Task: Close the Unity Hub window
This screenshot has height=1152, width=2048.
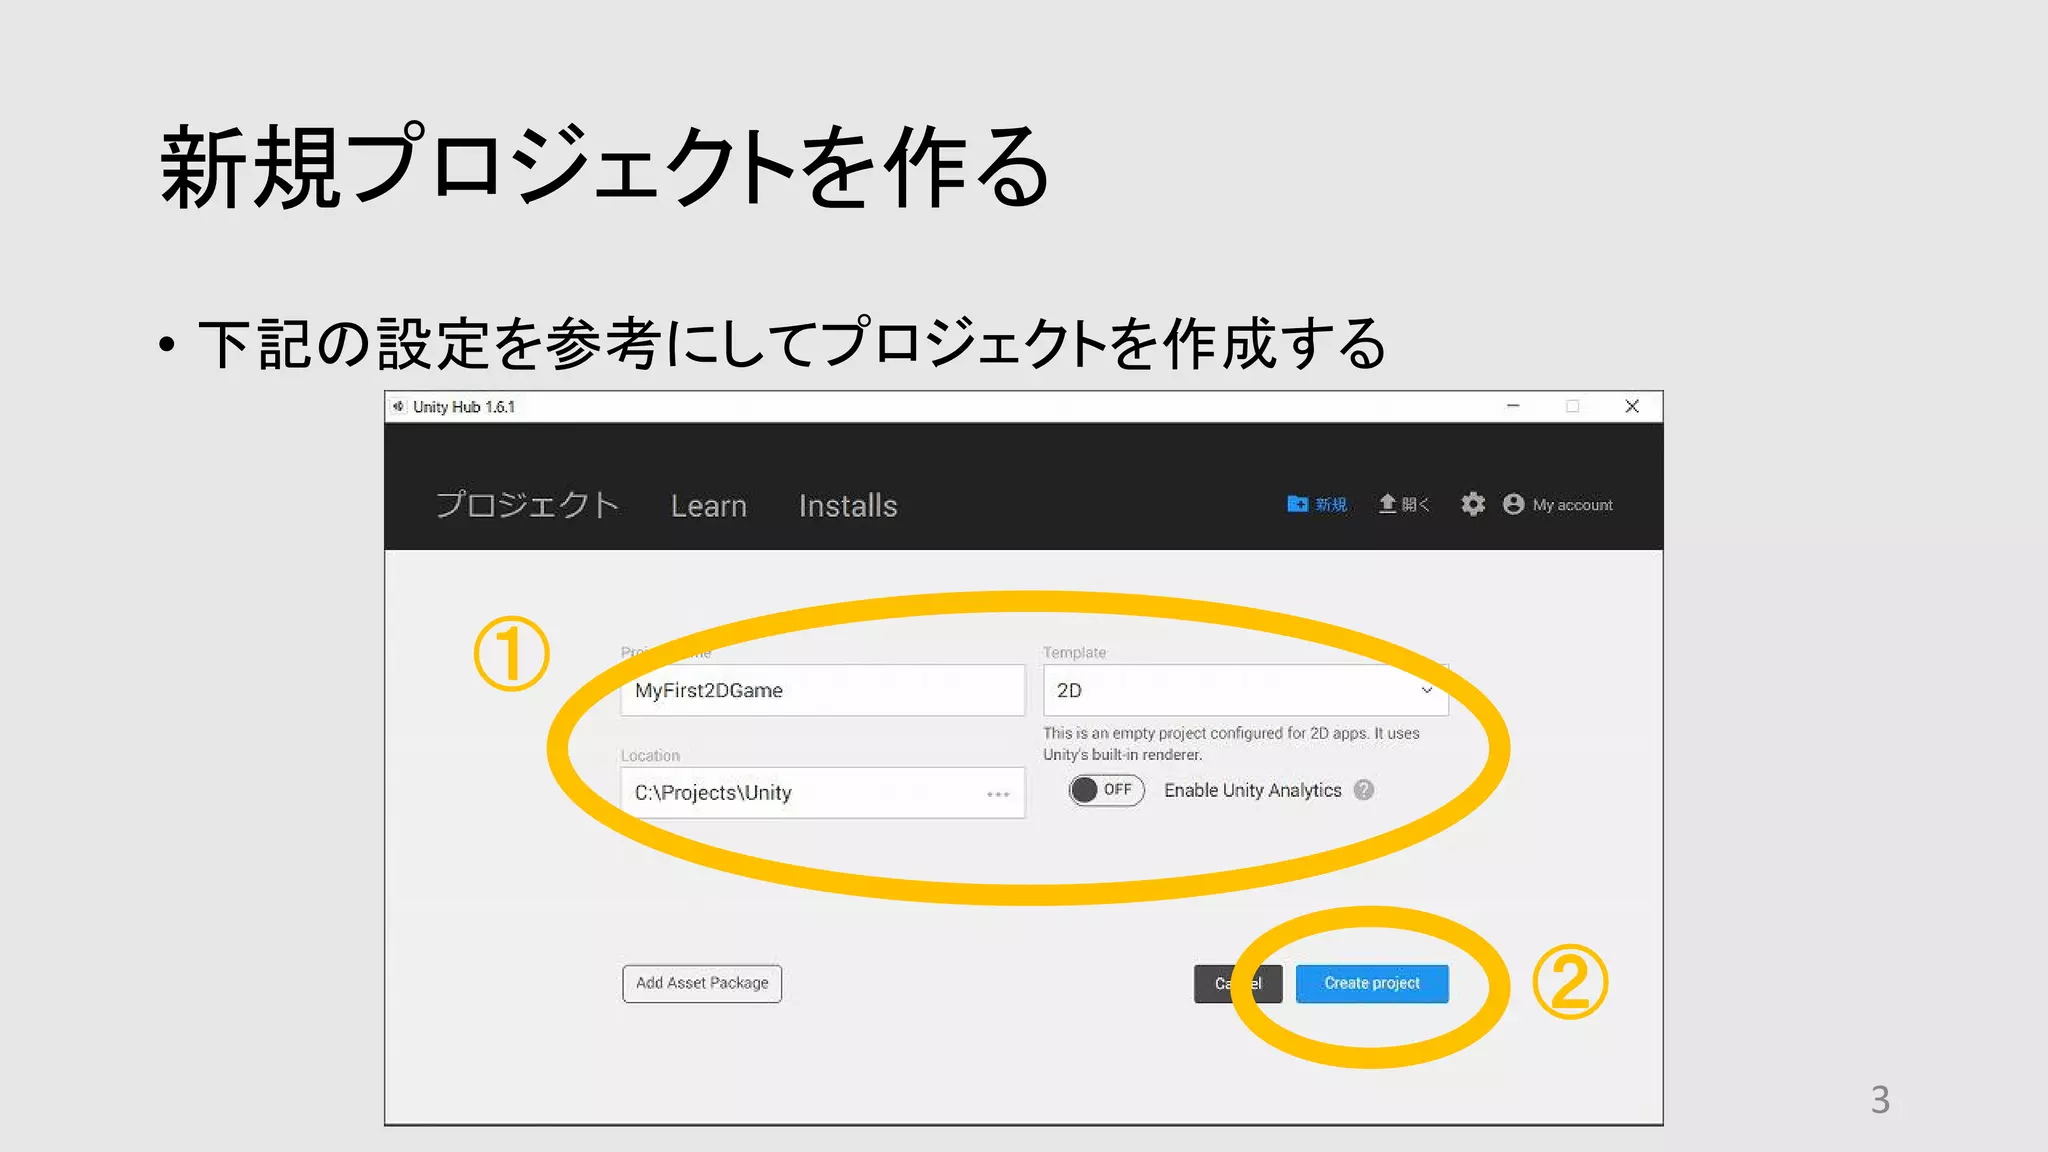Action: pos(1632,406)
